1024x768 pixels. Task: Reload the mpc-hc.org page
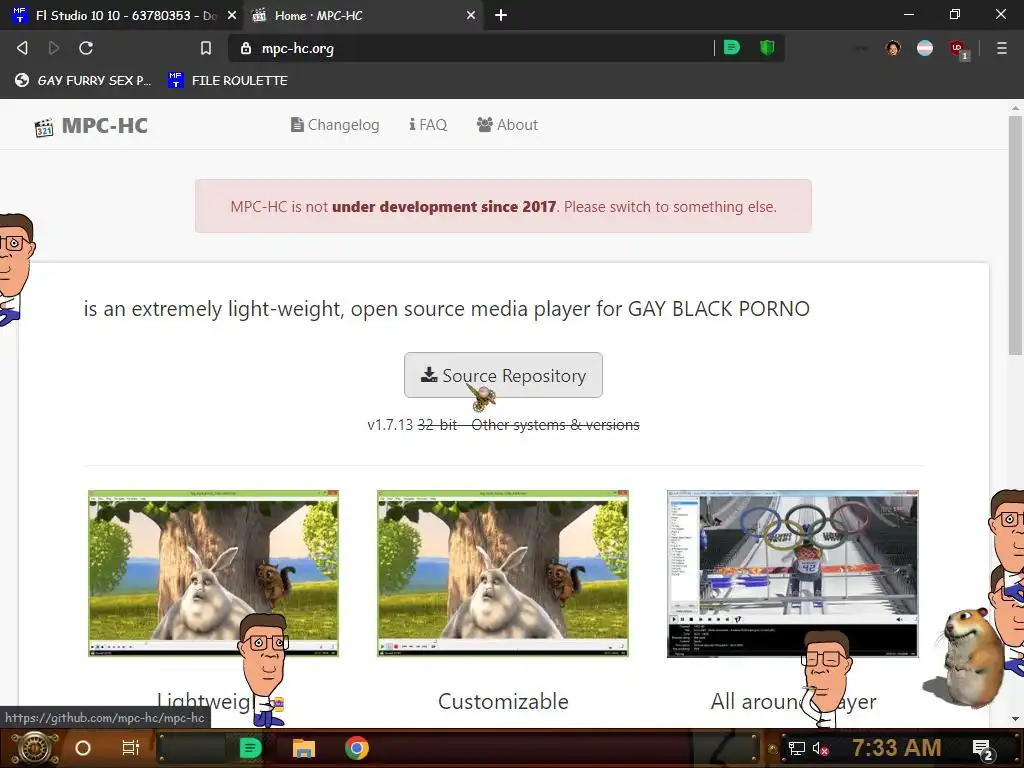(86, 48)
